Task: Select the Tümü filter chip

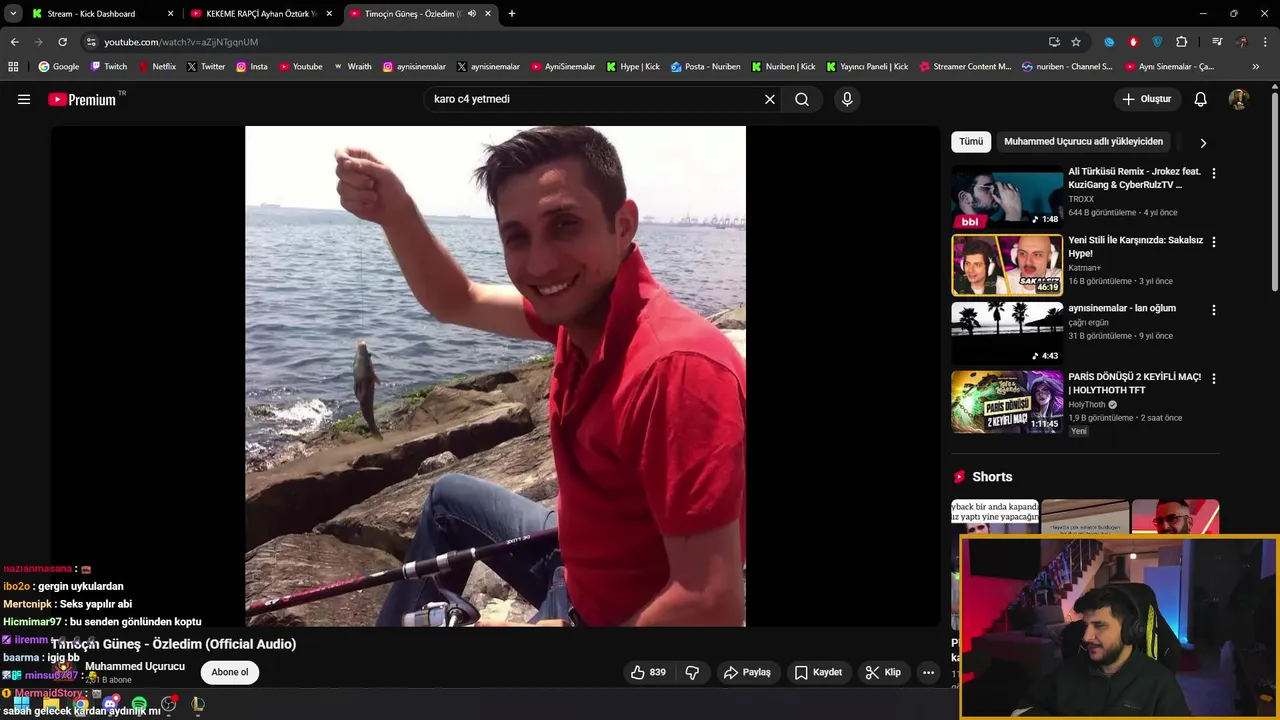Action: [x=971, y=142]
